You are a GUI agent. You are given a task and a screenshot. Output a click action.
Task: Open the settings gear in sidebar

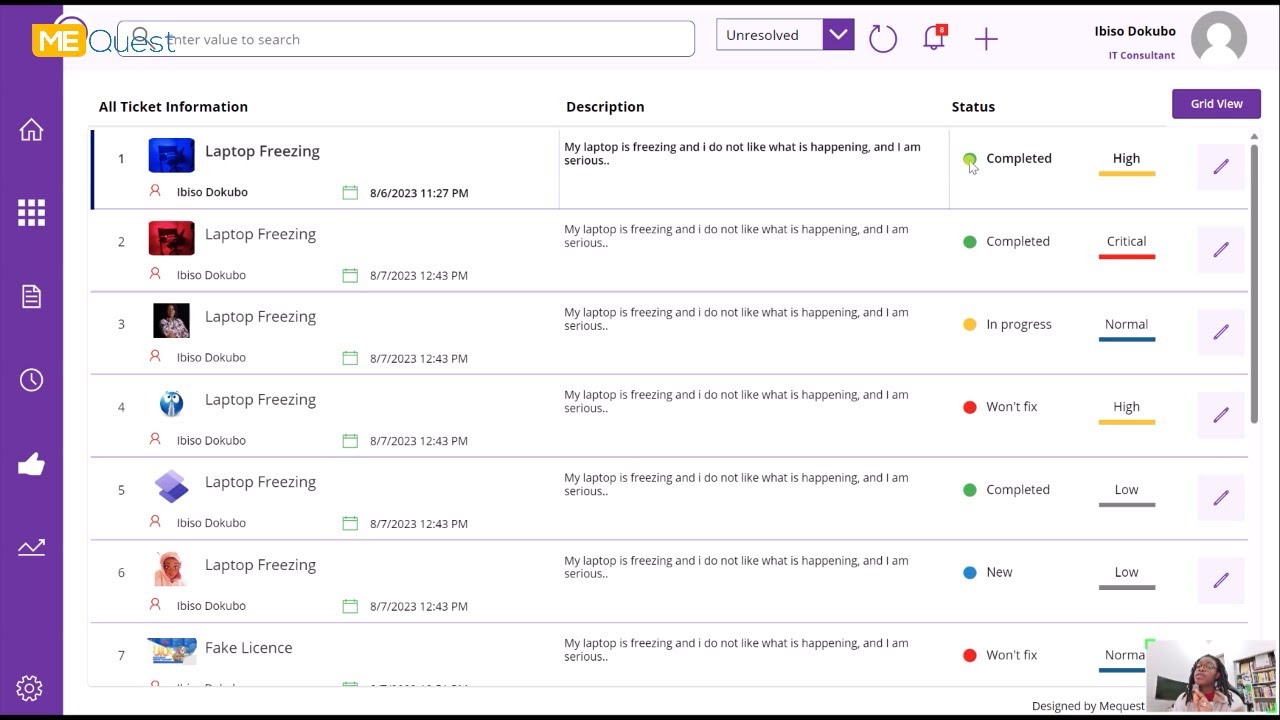point(29,688)
